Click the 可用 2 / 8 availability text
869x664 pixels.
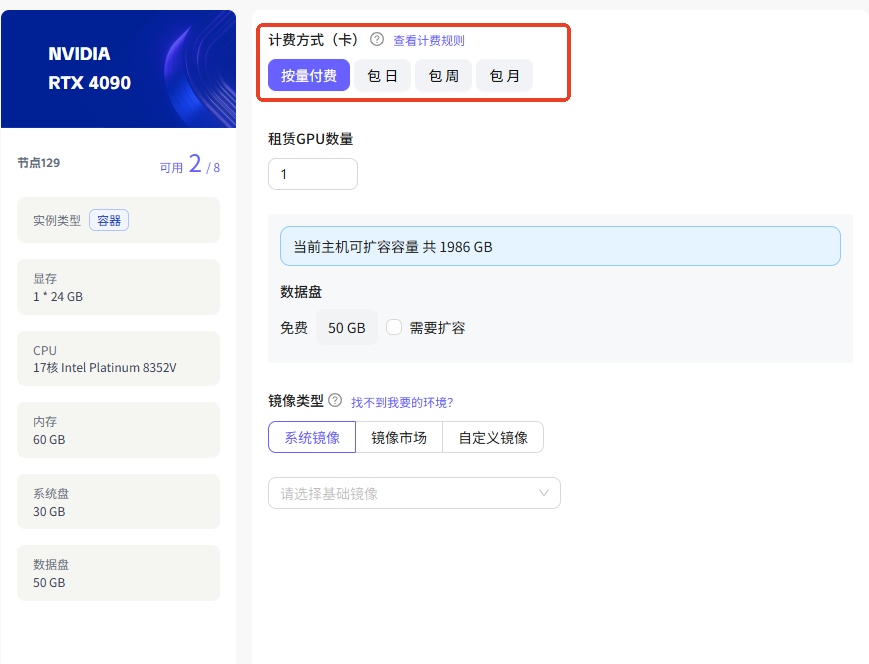190,165
